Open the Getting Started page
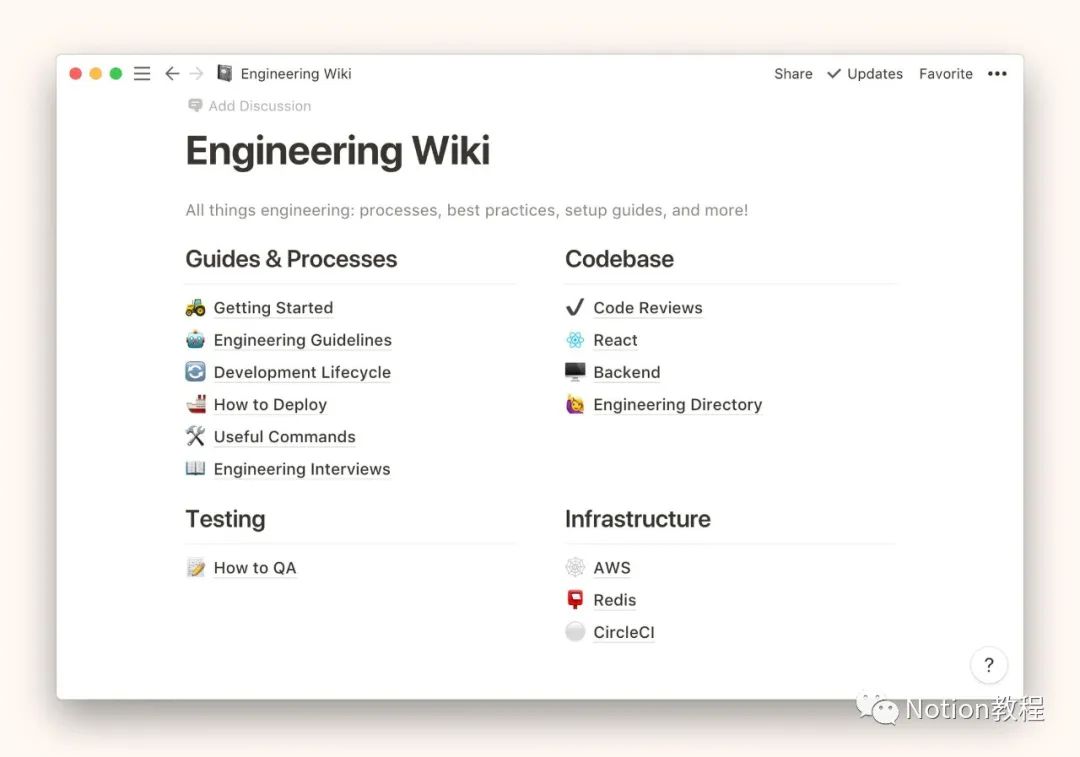Viewport: 1080px width, 757px height. [x=273, y=307]
